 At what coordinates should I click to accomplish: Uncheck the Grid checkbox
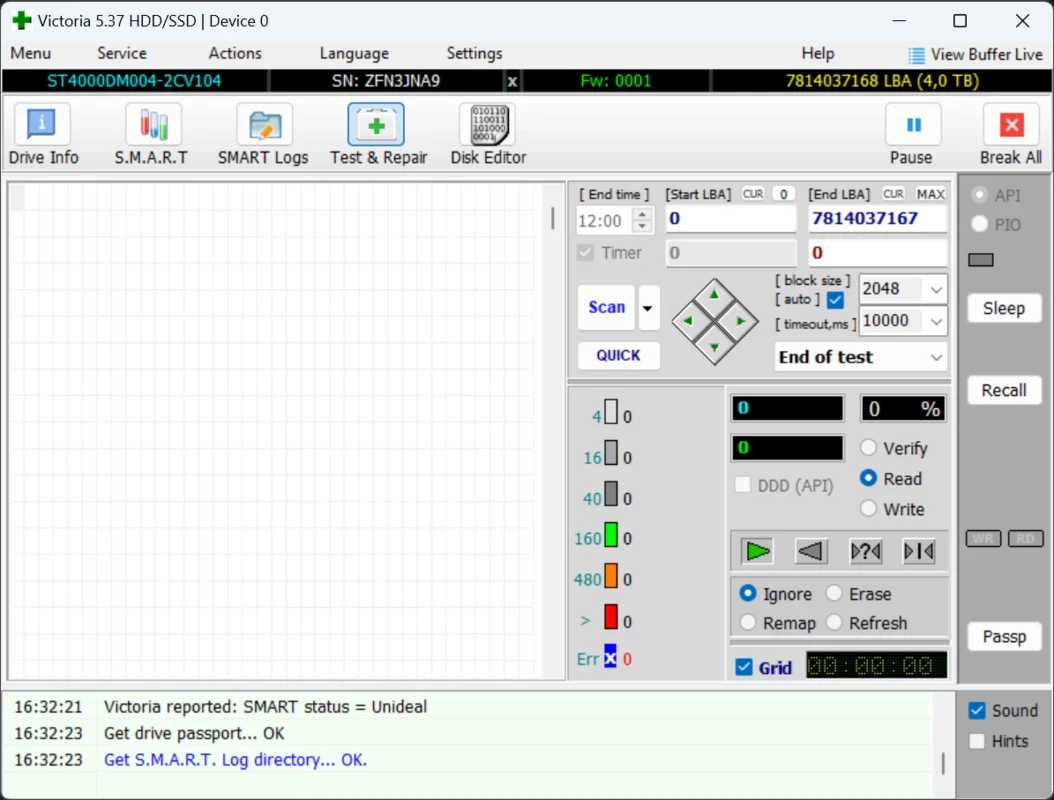[x=744, y=667]
